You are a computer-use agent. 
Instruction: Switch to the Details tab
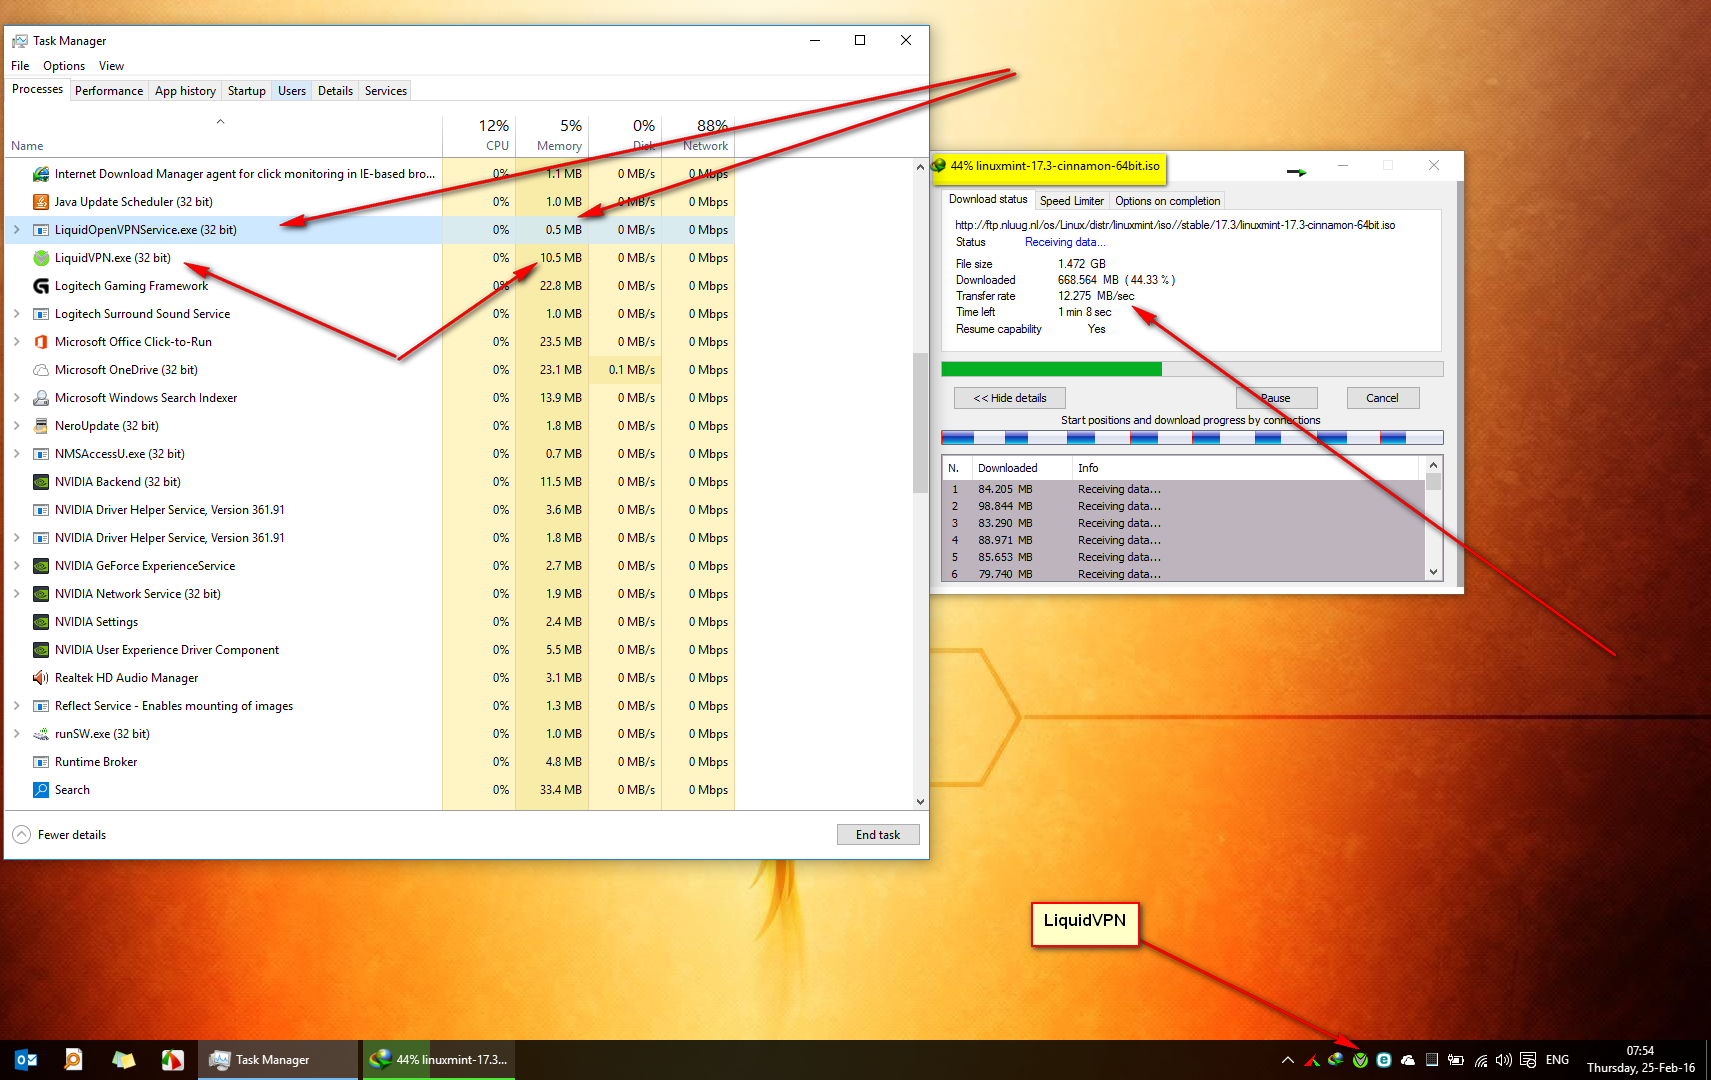tap(335, 91)
